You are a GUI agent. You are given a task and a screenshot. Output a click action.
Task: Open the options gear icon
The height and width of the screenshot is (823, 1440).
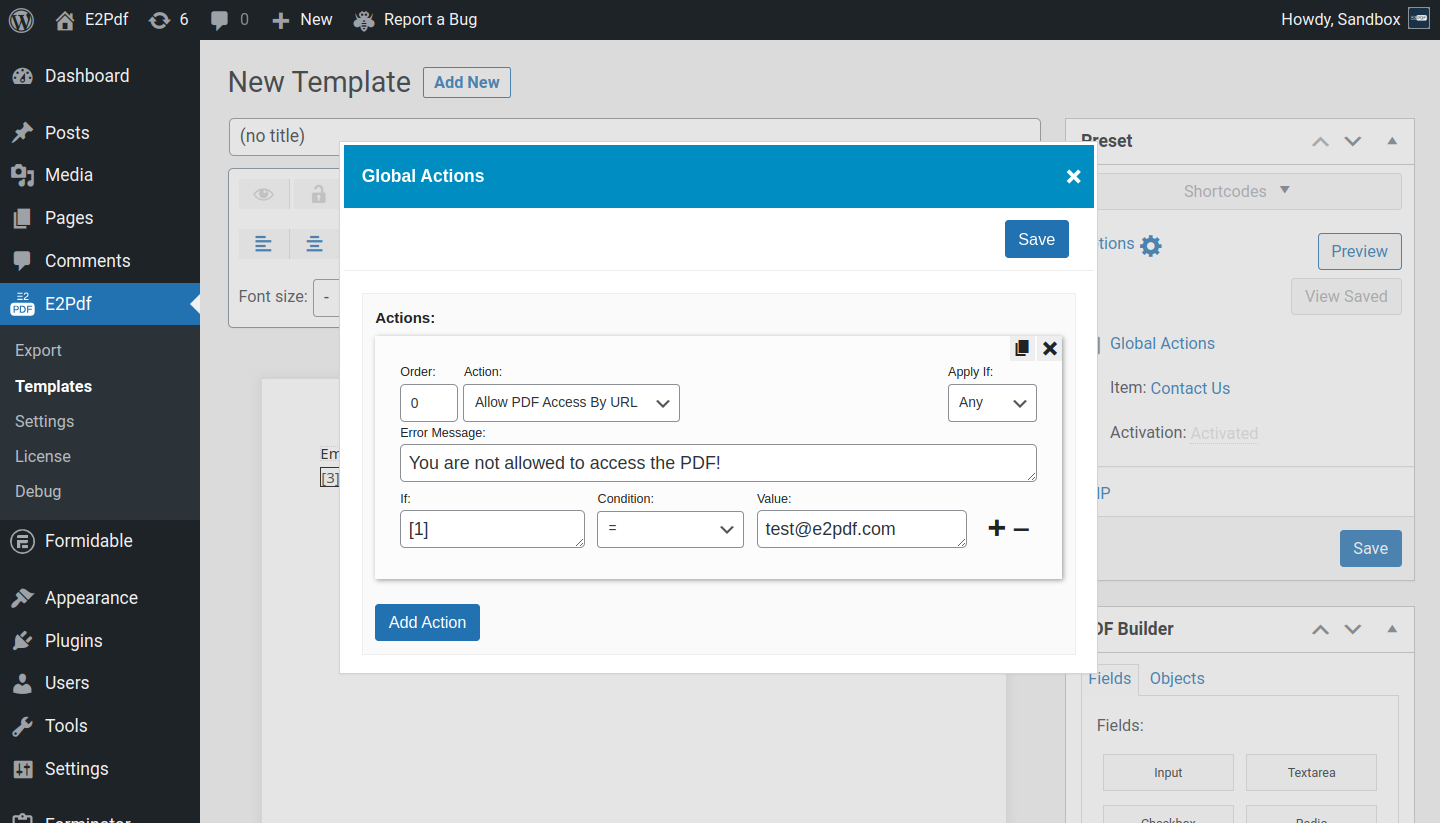point(1151,245)
